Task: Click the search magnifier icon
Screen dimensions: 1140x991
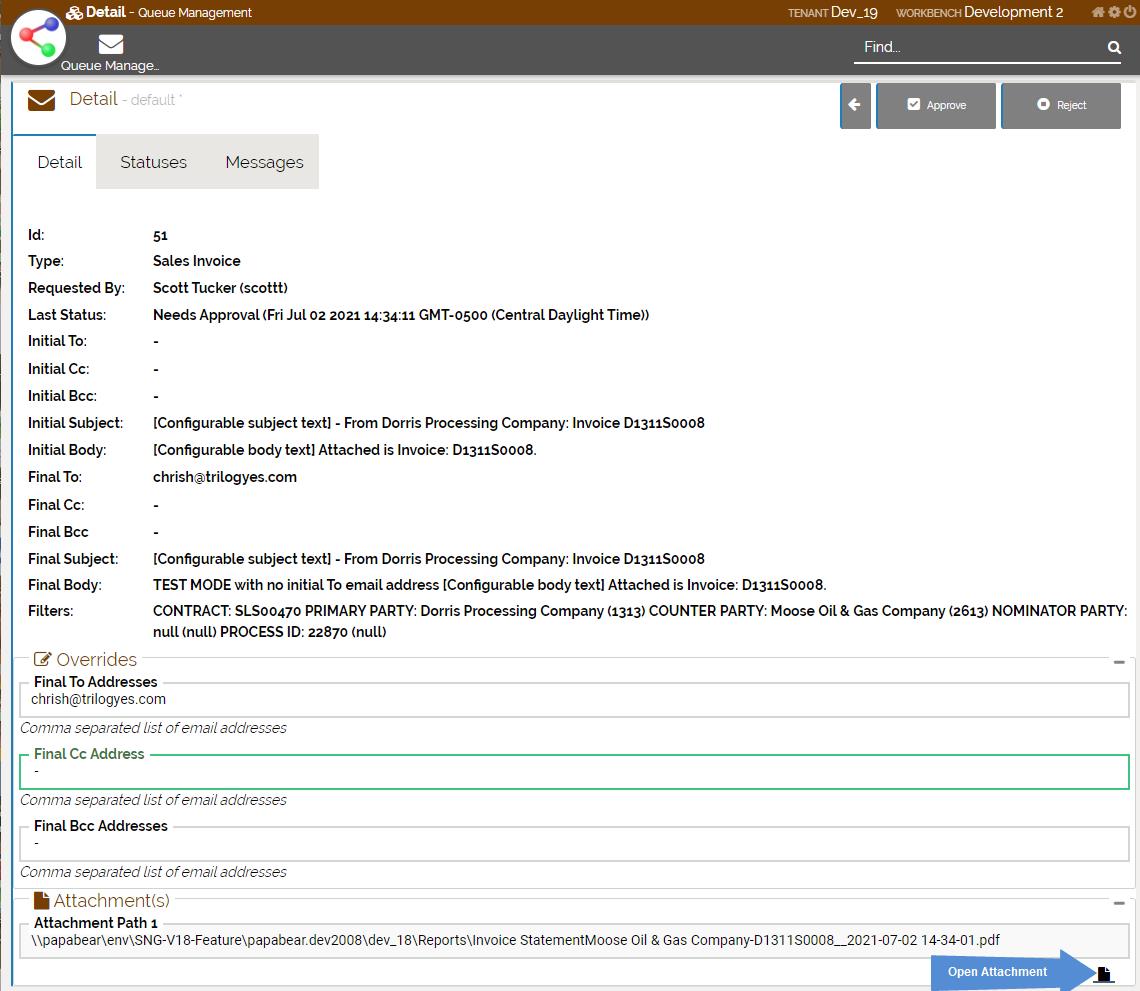Action: click(x=1114, y=47)
